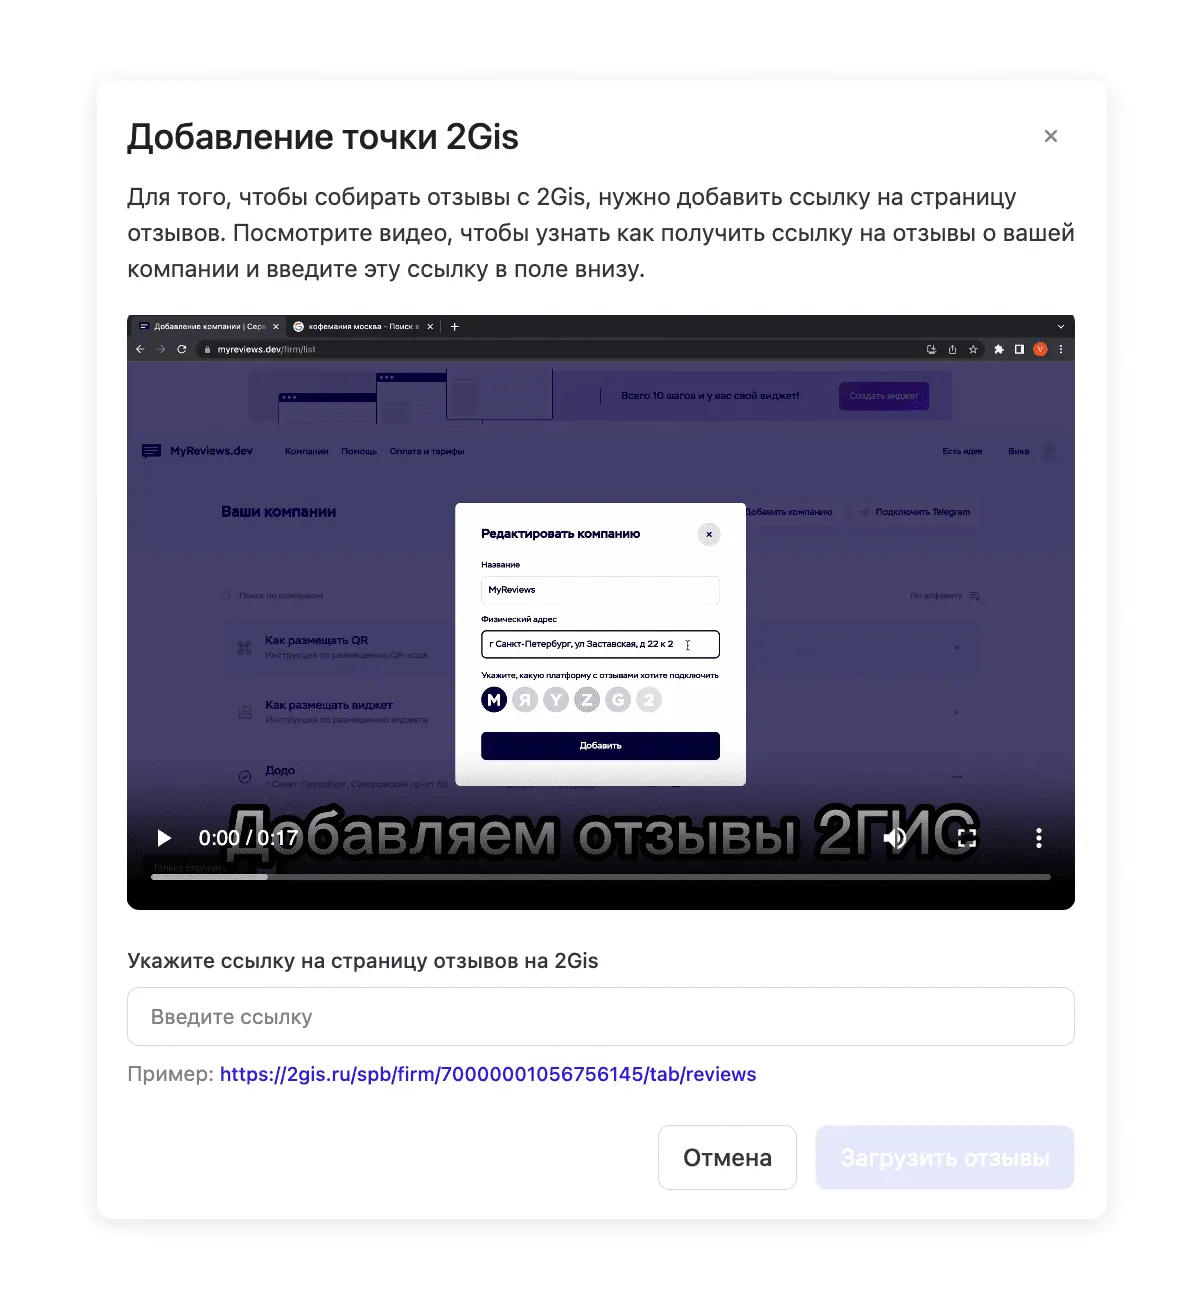
Task: Click label Укажите ссылку на страницу отзывов
Action: click(363, 961)
